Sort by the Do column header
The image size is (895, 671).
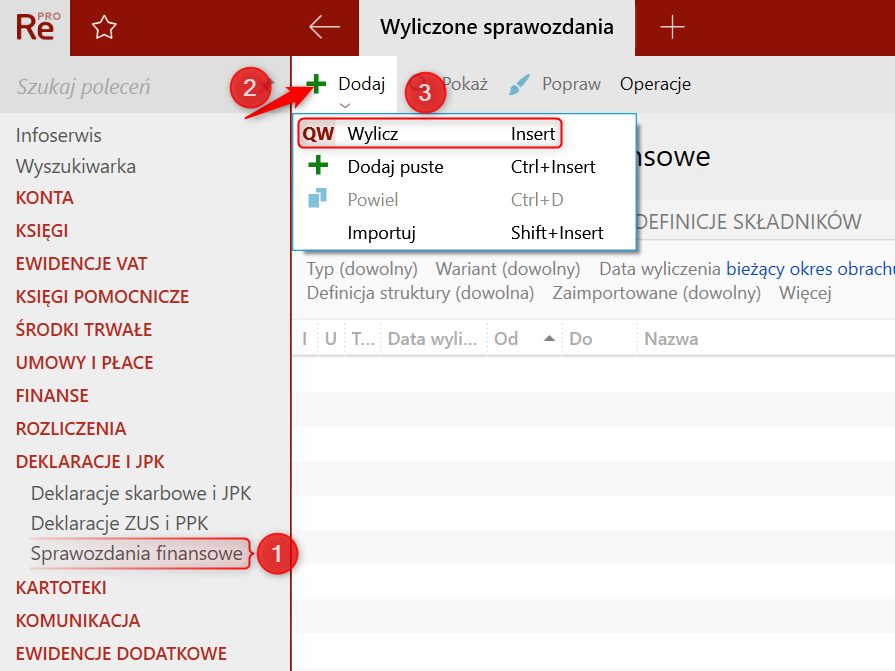click(599, 339)
